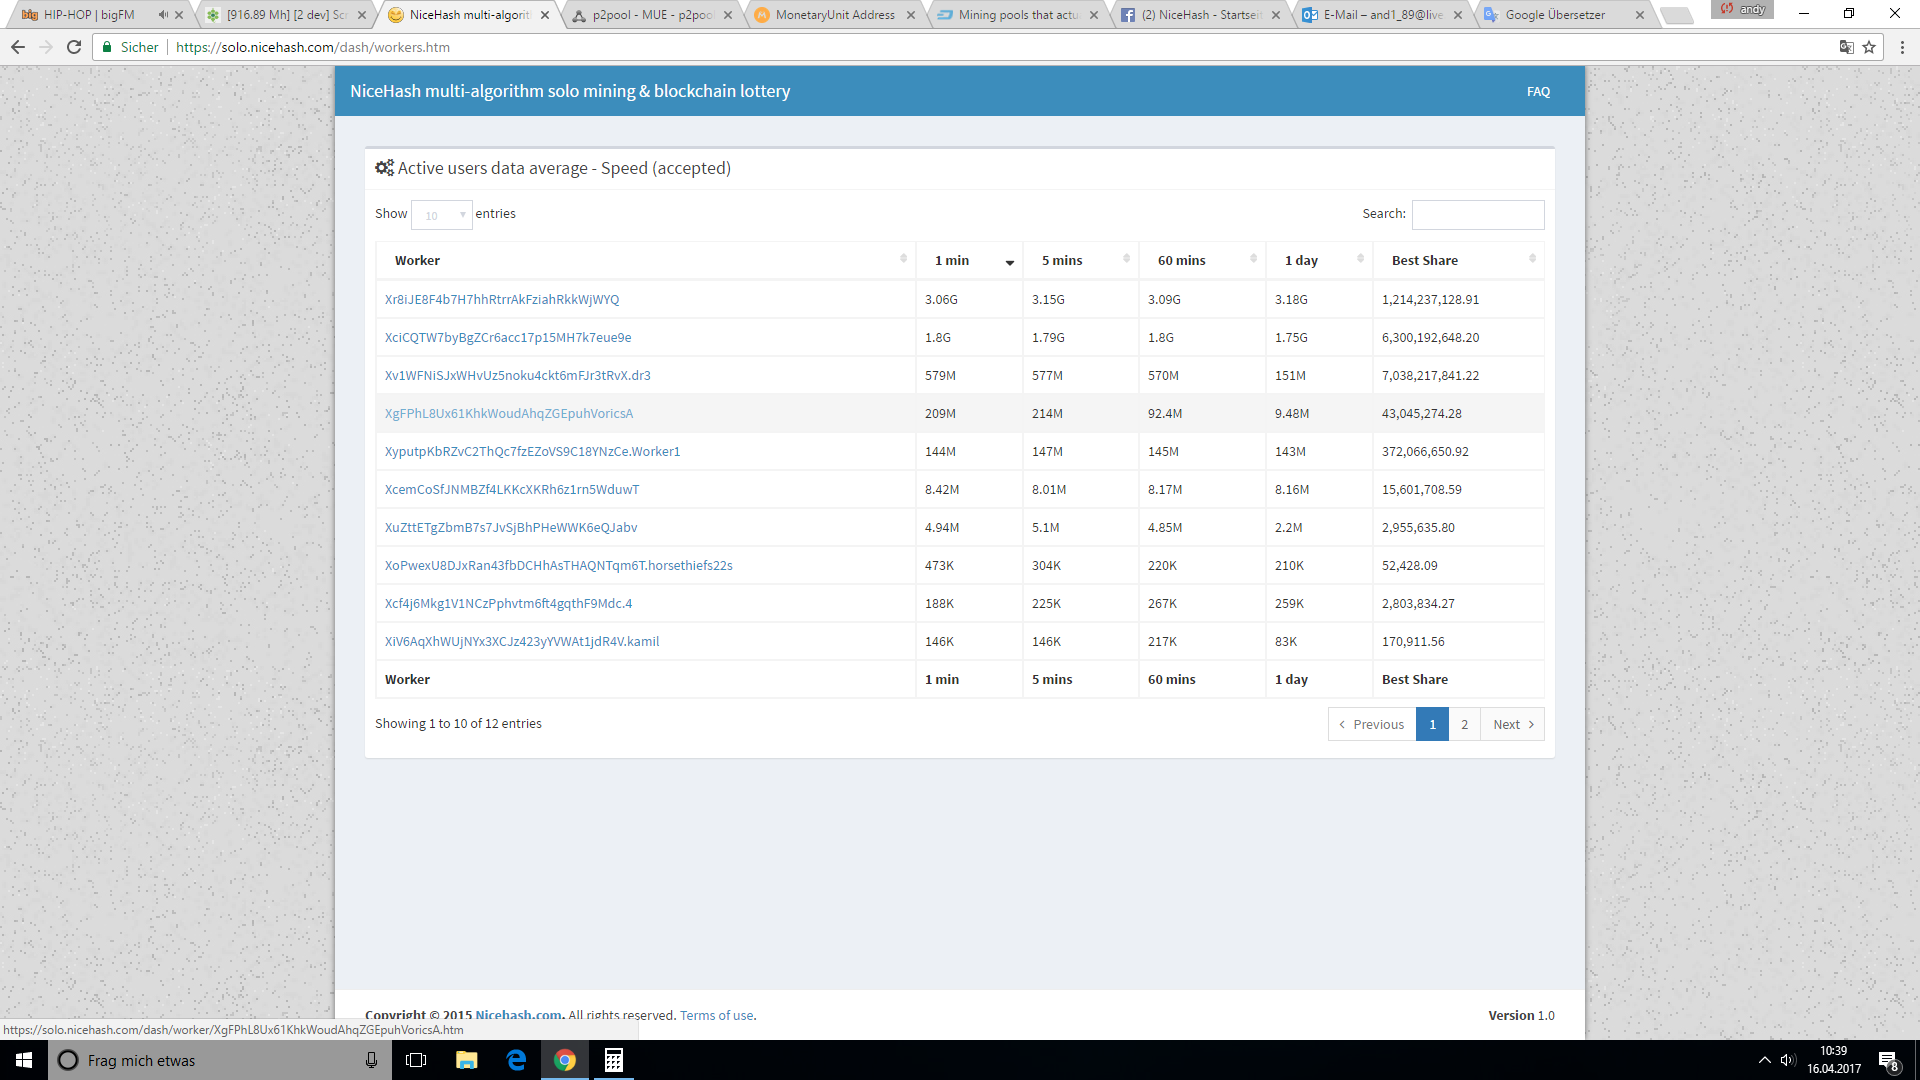Open a new Chrome tab

tap(1676, 15)
